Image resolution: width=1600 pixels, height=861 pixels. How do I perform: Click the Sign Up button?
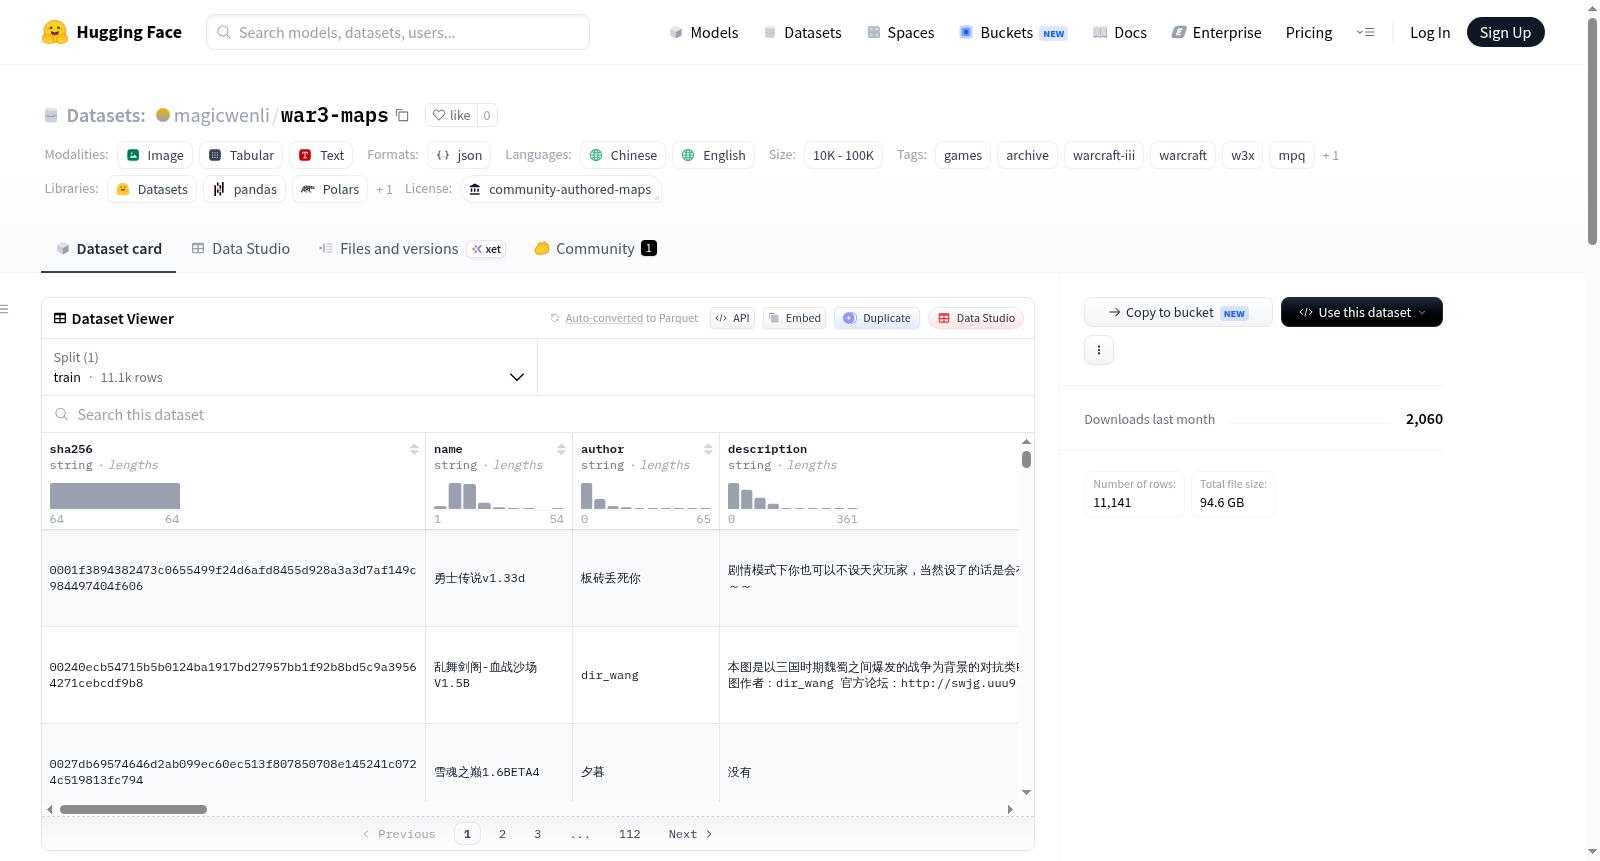pyautogui.click(x=1505, y=33)
